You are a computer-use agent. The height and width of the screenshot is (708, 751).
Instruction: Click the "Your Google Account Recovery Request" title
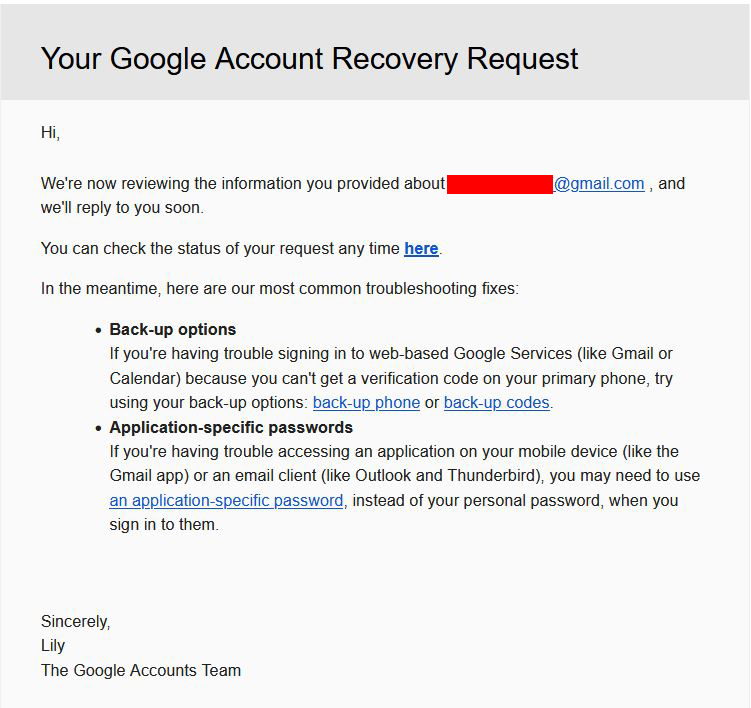click(309, 59)
